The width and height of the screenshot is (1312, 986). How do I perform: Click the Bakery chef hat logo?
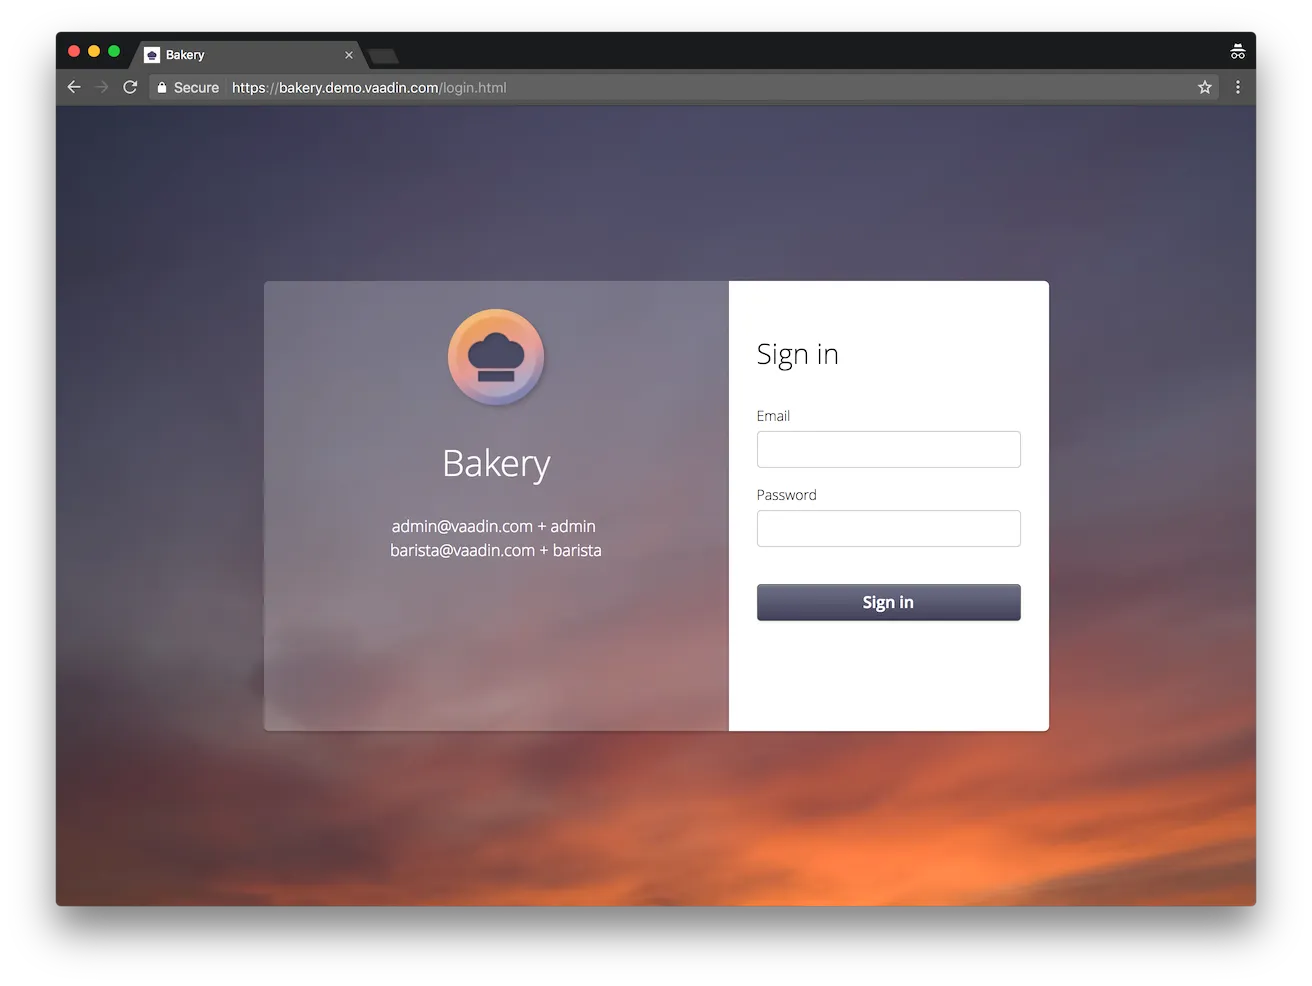[496, 358]
